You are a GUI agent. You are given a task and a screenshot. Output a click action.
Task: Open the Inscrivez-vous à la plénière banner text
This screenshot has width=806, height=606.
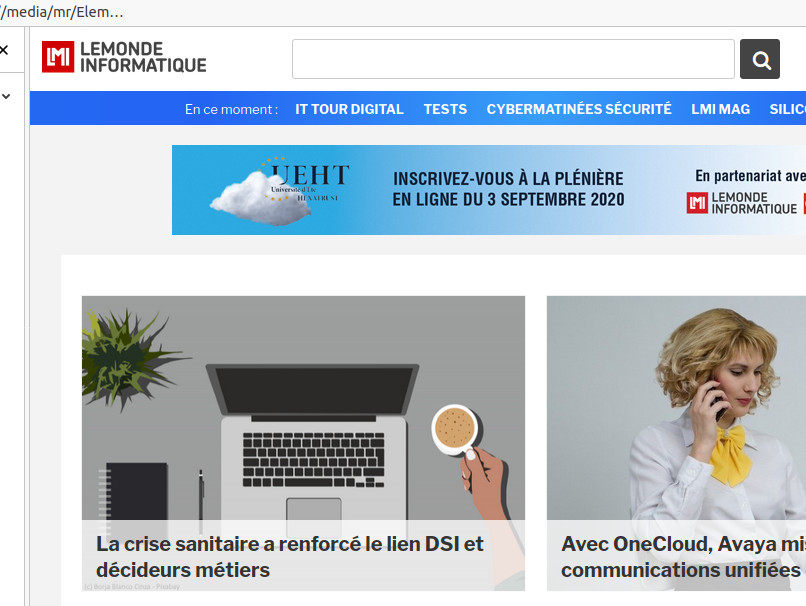click(508, 189)
